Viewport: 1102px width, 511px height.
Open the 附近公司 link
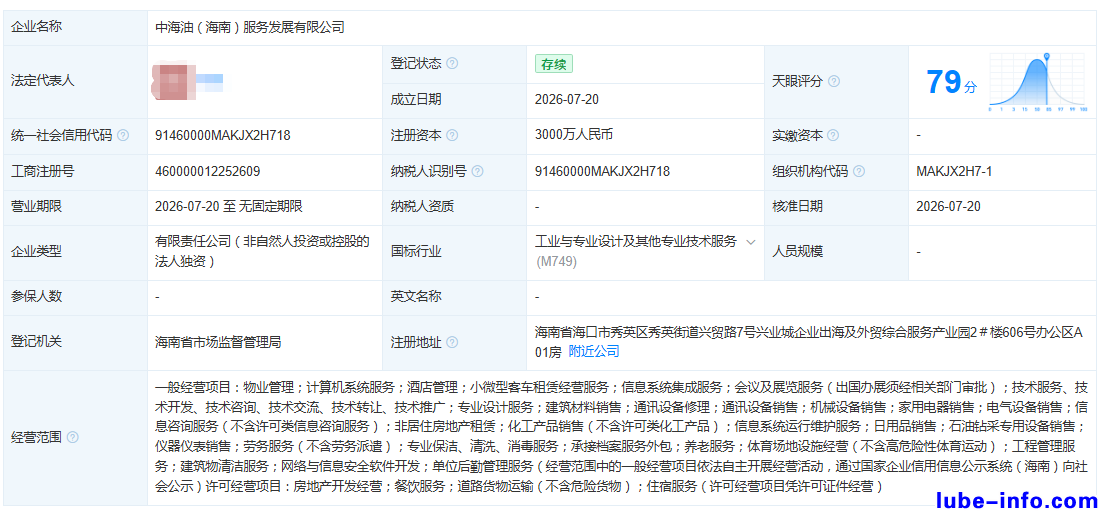pos(594,351)
